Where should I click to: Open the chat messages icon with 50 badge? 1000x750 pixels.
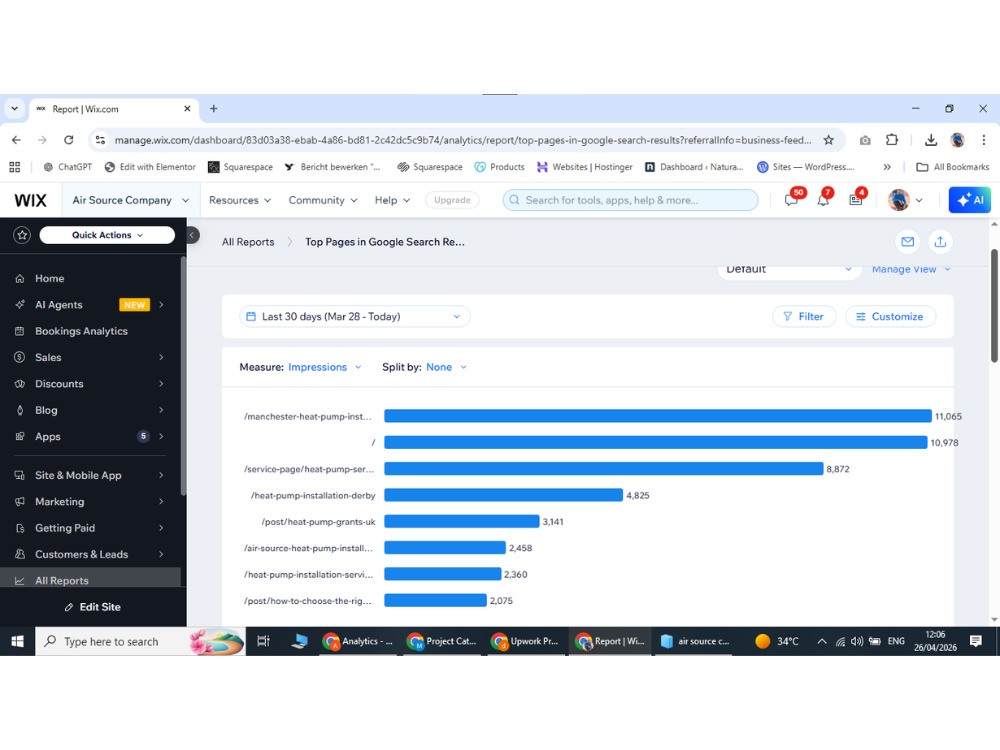(791, 200)
